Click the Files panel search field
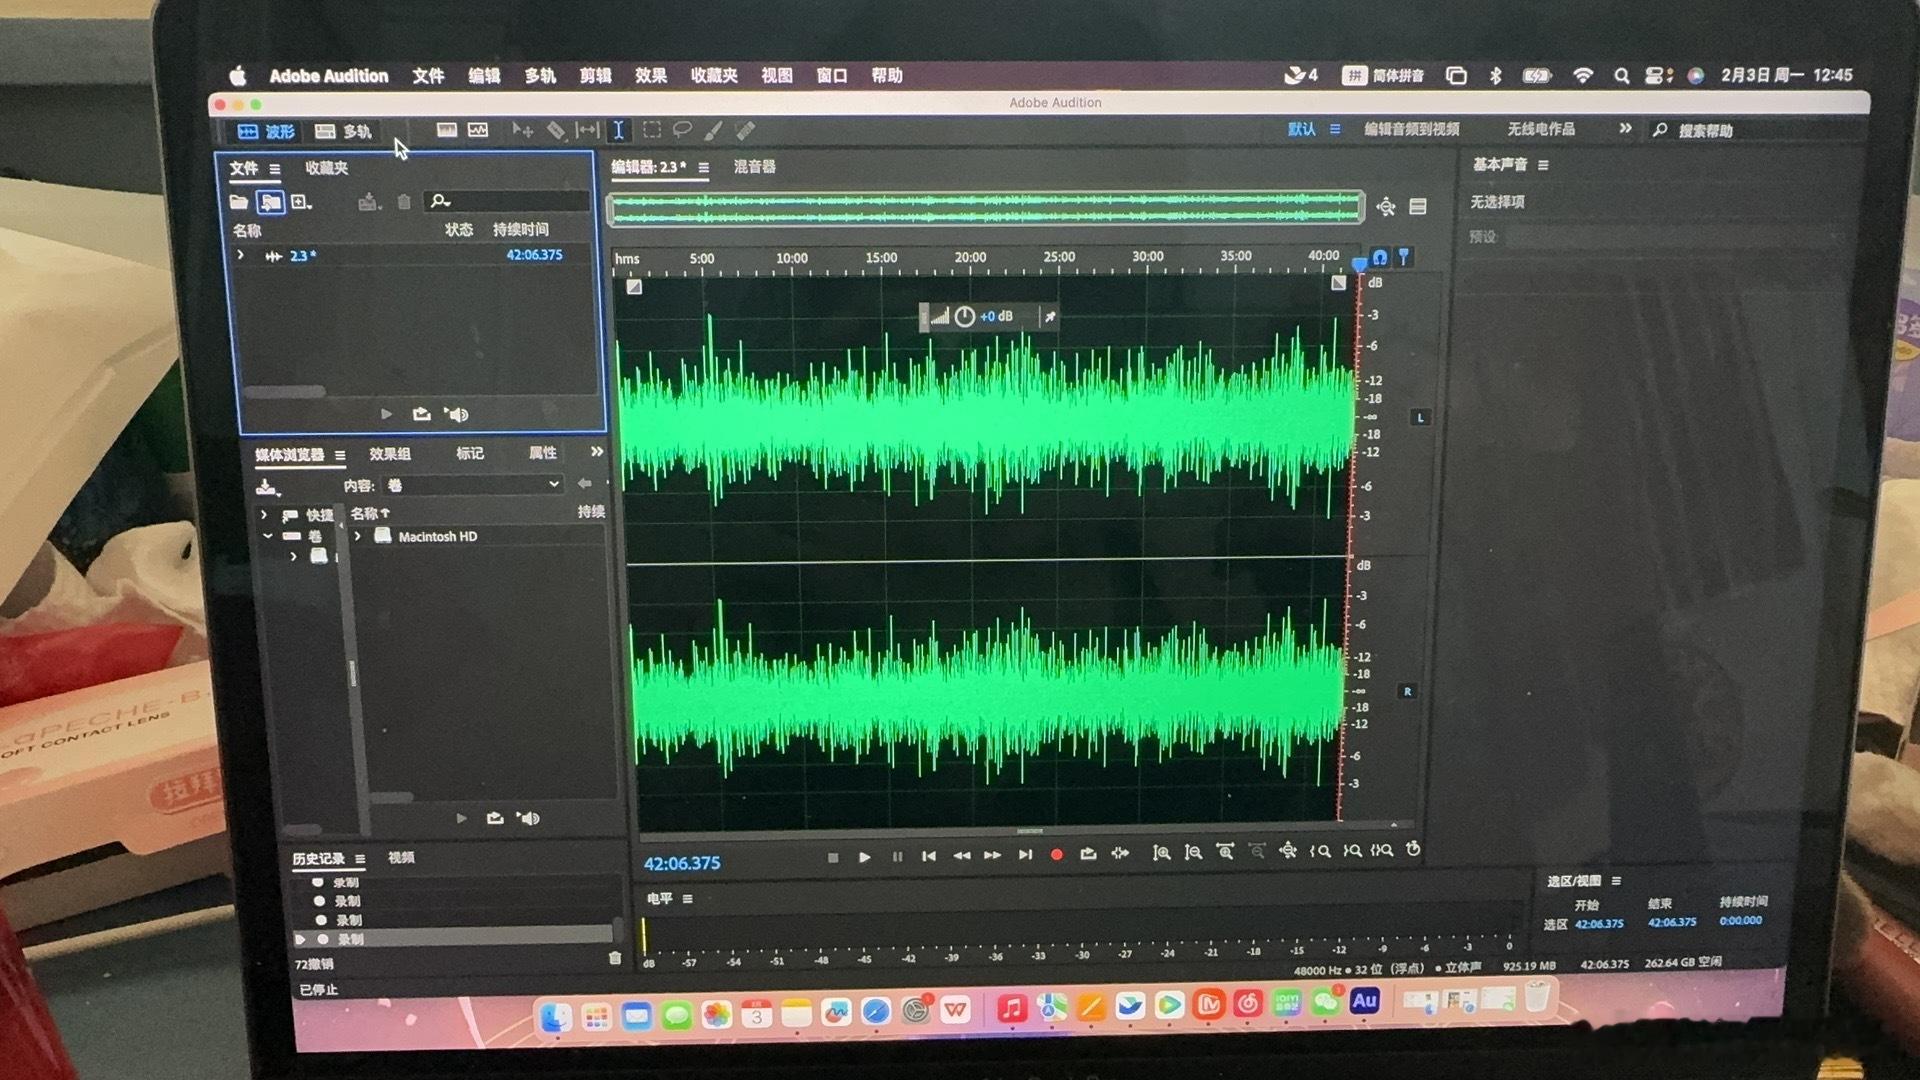 tap(506, 201)
